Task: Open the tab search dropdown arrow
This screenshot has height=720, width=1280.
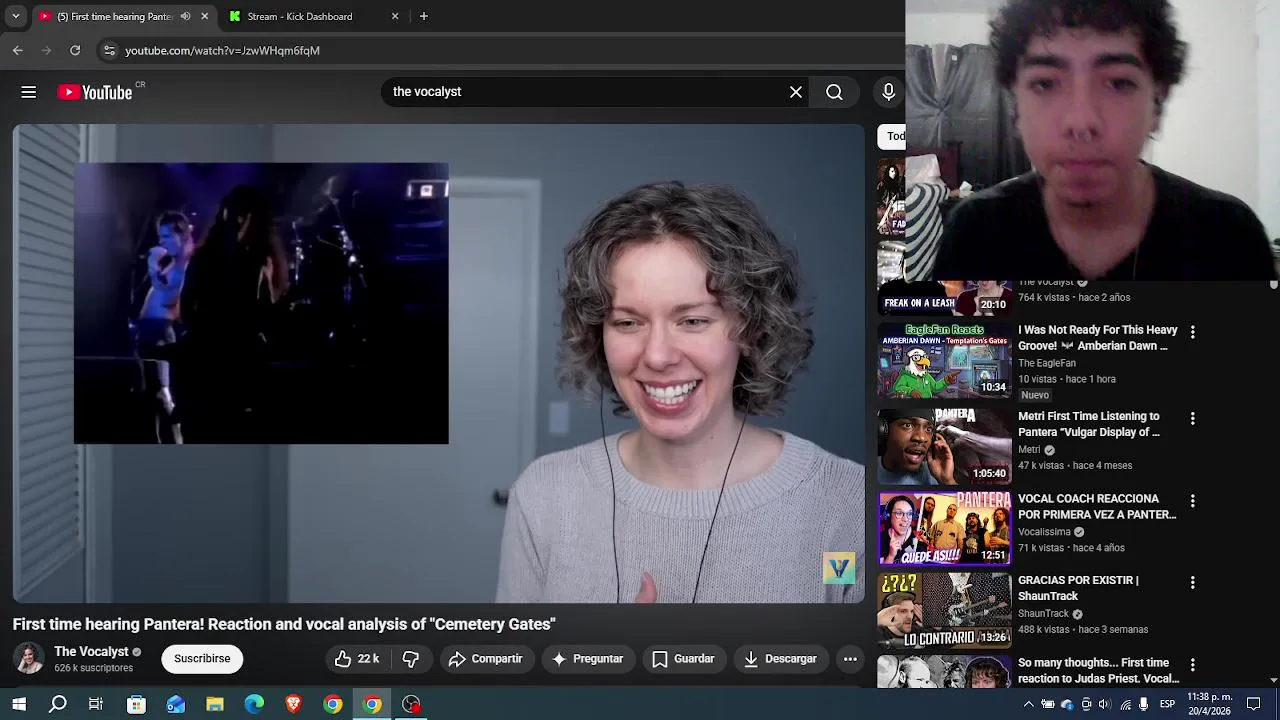Action: [x=15, y=16]
